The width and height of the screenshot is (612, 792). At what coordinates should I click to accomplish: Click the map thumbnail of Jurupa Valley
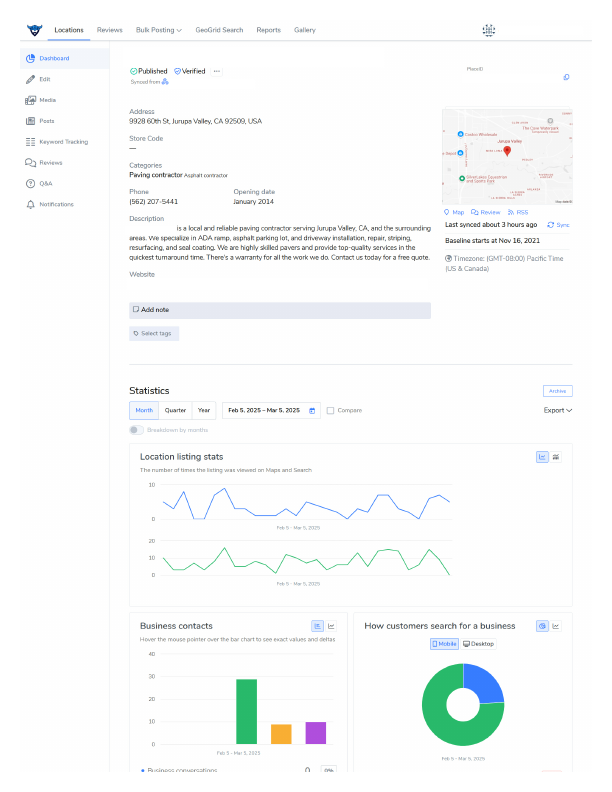tap(507, 156)
